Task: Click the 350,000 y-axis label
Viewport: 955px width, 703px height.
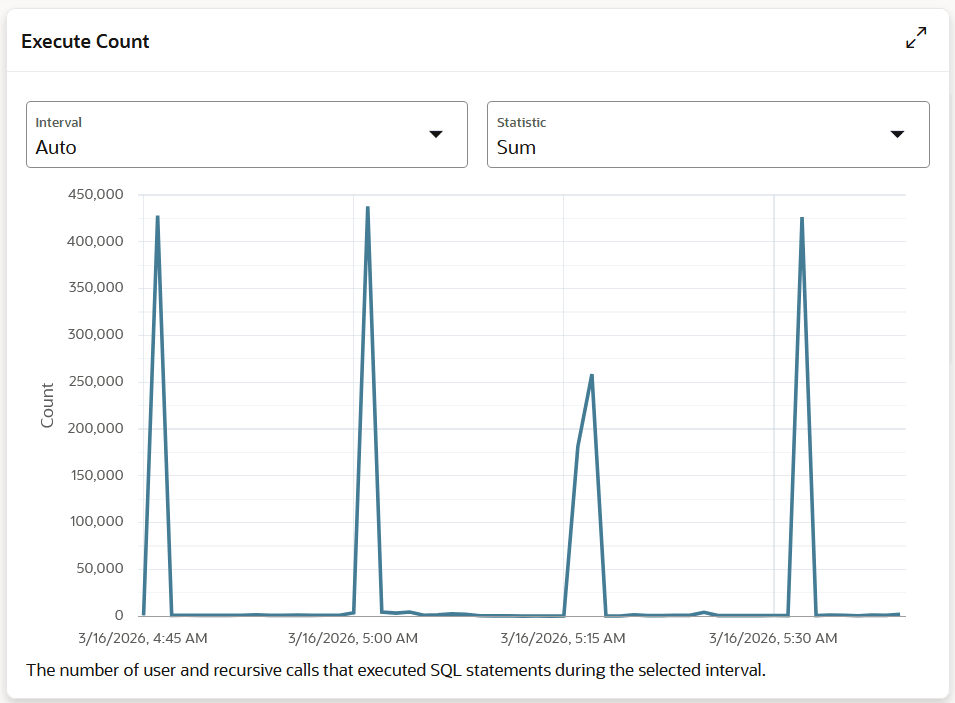Action: (x=96, y=288)
